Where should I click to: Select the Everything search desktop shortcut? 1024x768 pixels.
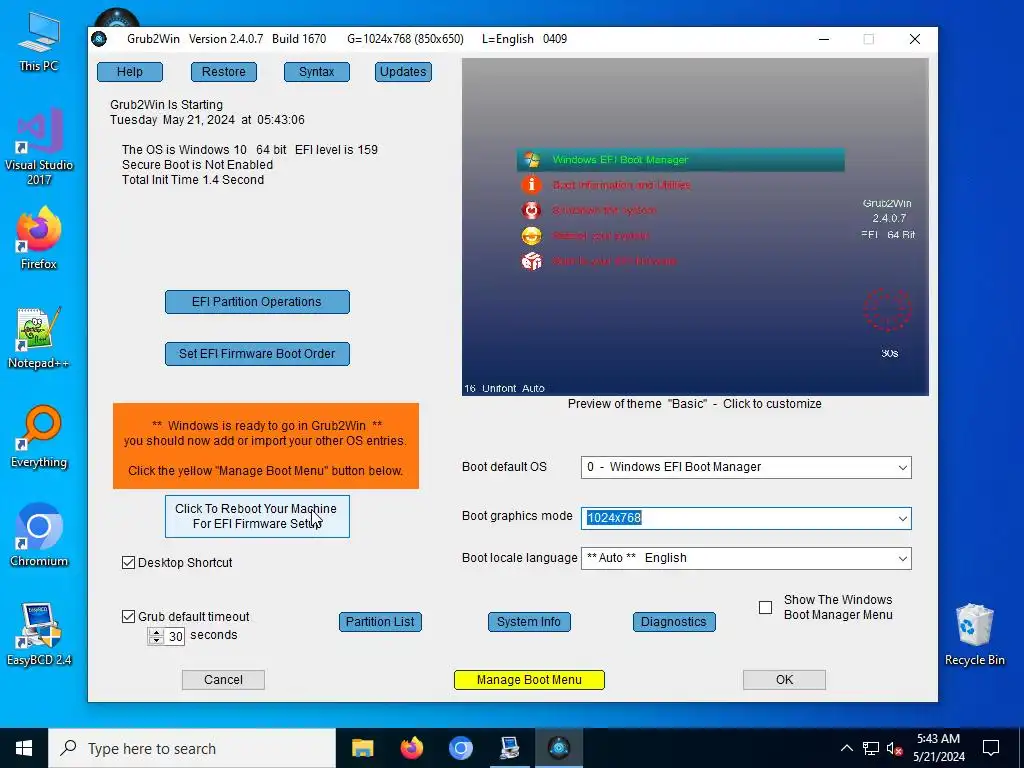point(39,437)
